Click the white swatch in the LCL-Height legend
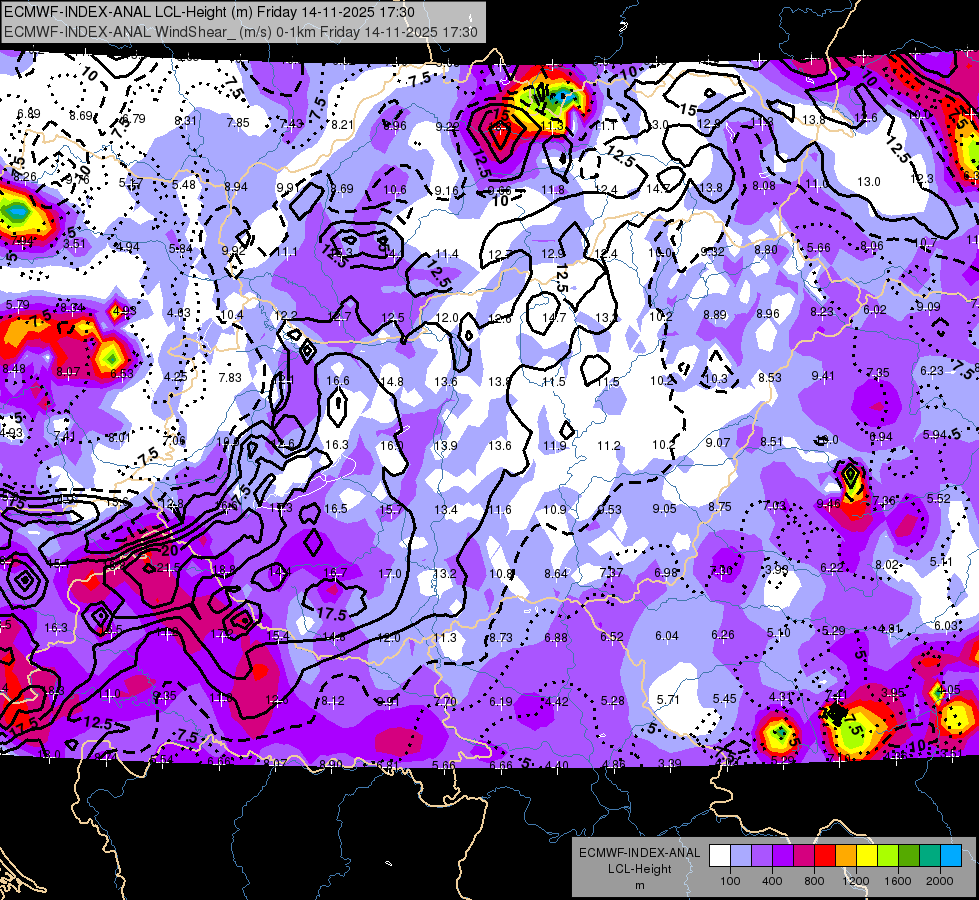The image size is (979, 900). coord(720,856)
